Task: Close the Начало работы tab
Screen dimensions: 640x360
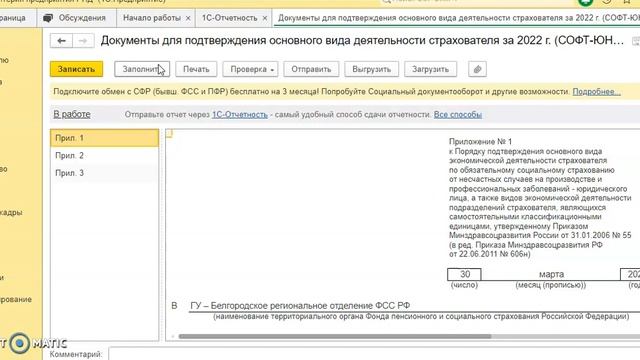Action: 188,18
